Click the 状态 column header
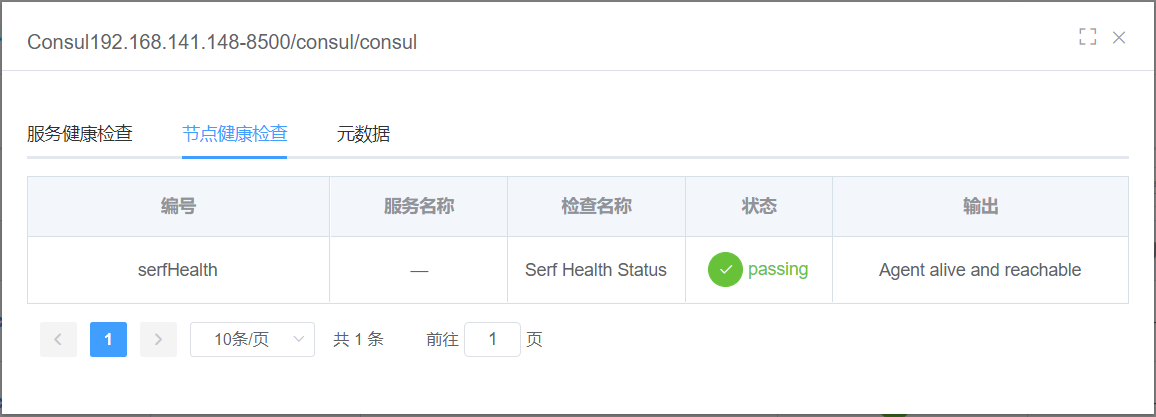The width and height of the screenshot is (1156, 417). pos(759,206)
